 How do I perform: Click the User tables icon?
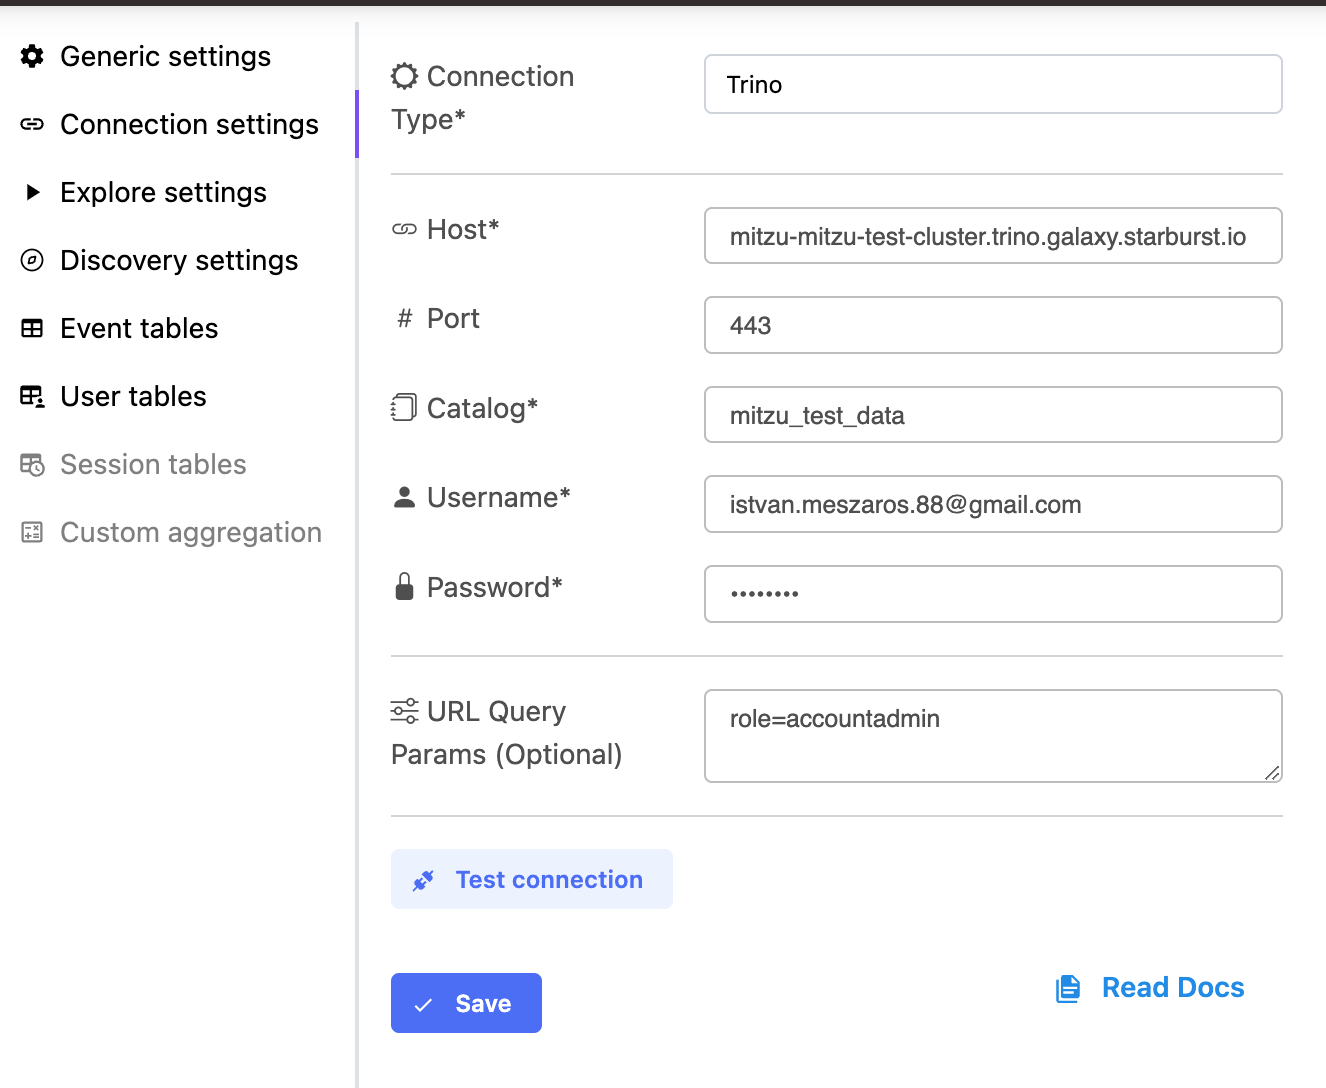pos(32,396)
